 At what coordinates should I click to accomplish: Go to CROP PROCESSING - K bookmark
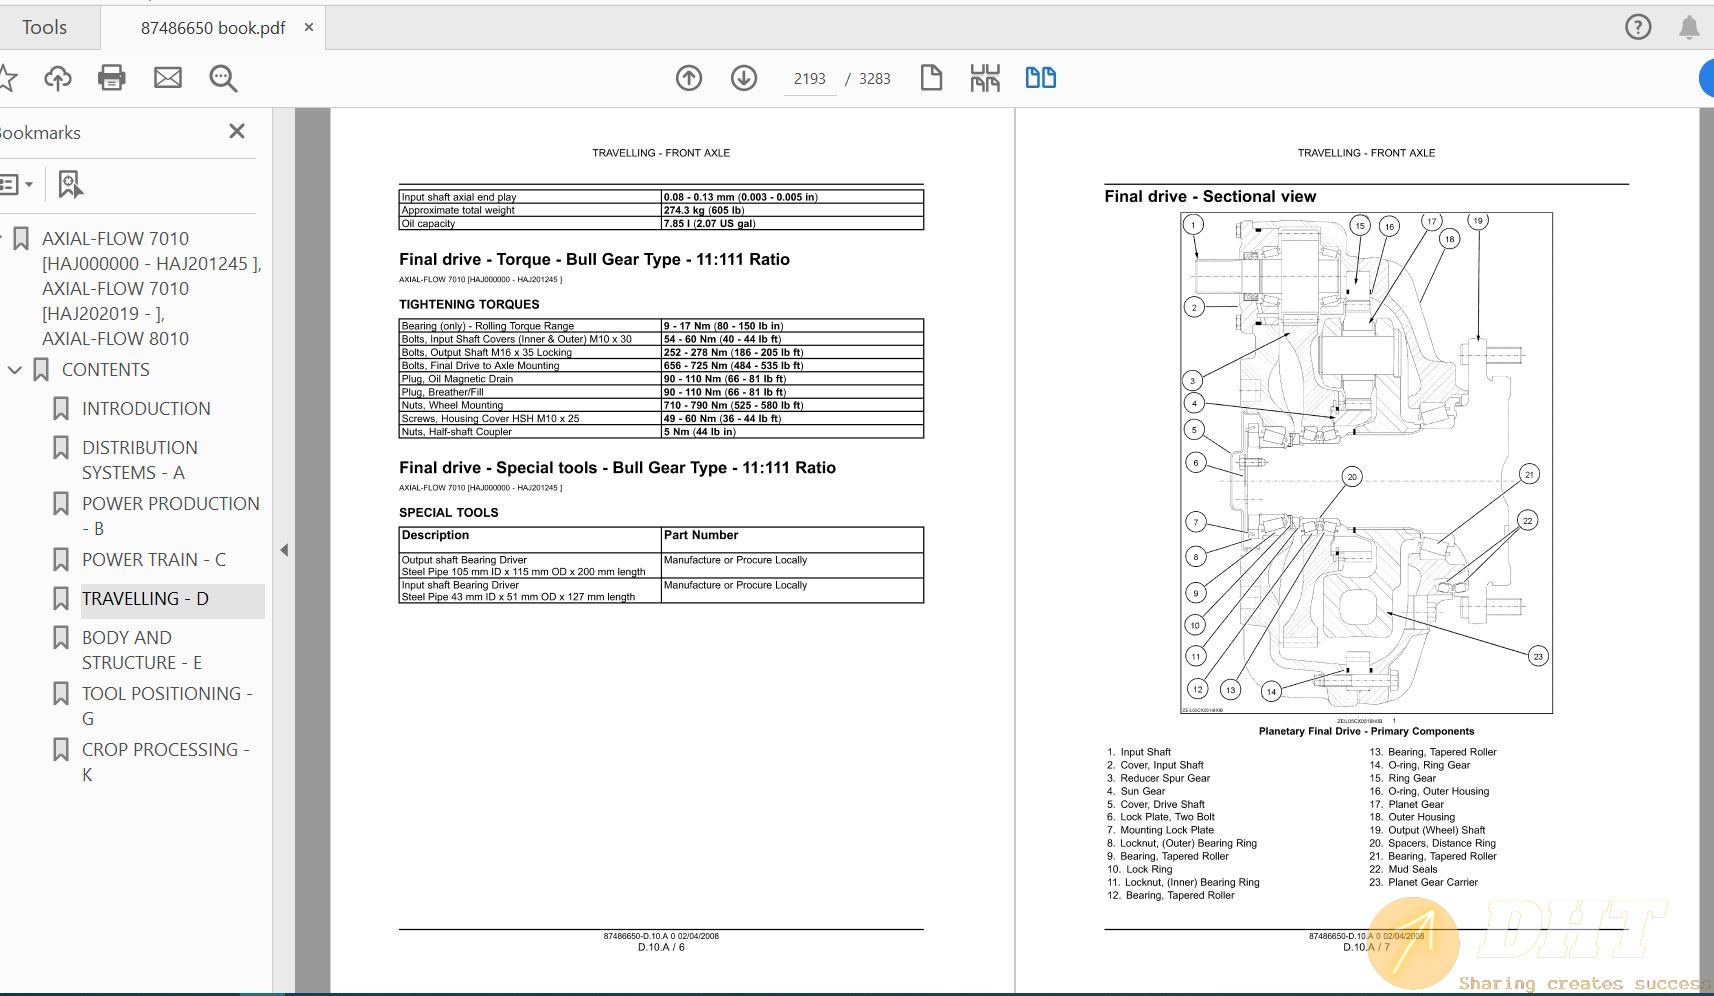165,762
